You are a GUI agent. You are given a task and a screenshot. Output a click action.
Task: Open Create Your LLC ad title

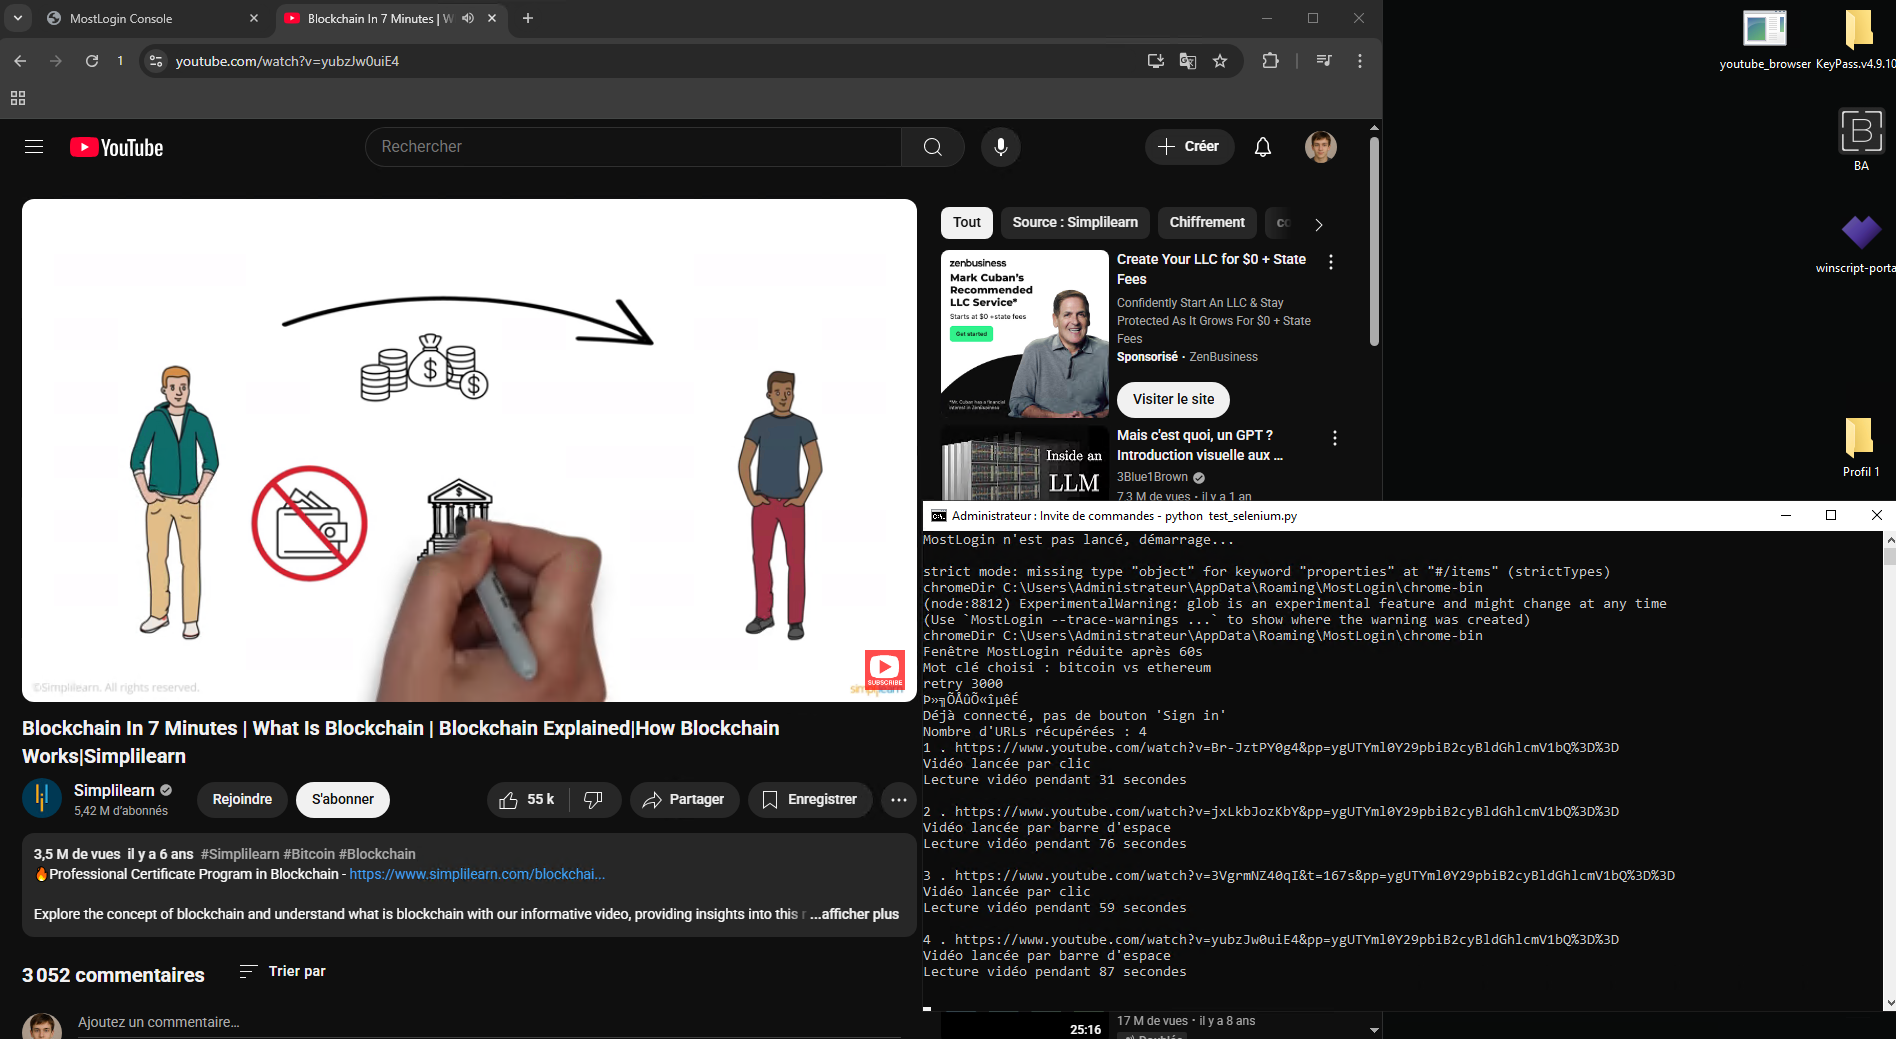[x=1211, y=269]
